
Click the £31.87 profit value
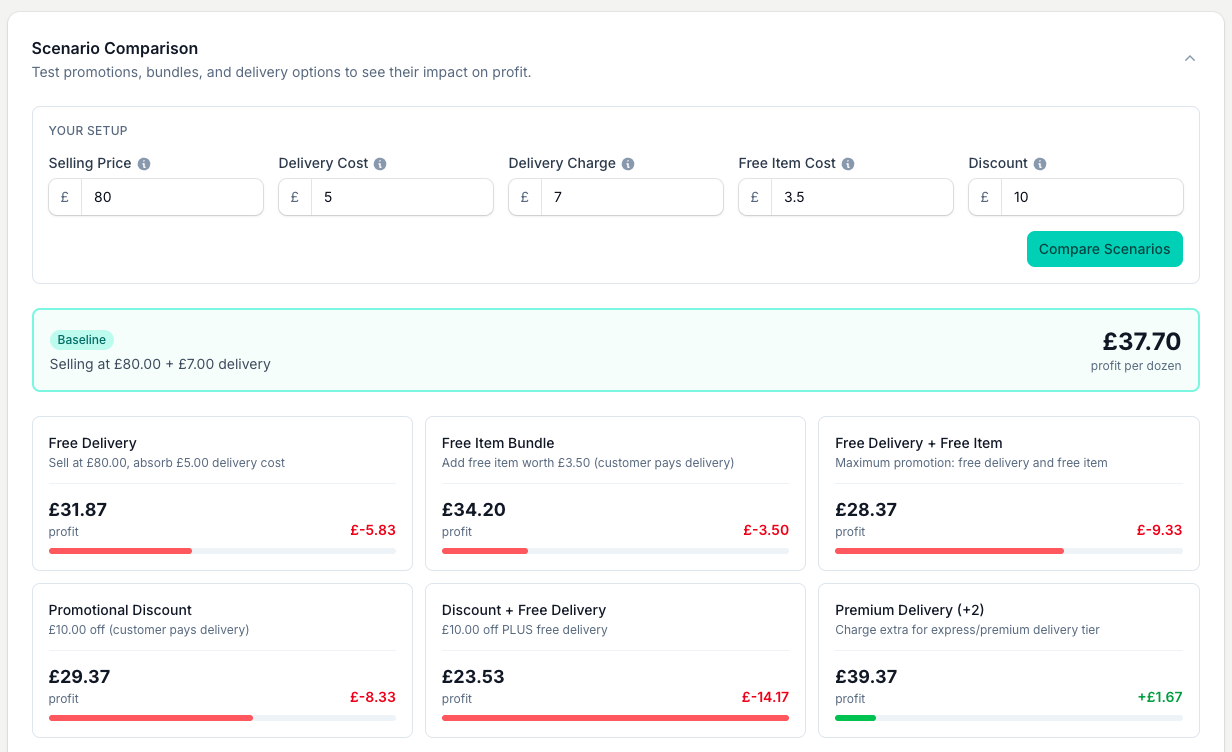click(x=78, y=510)
